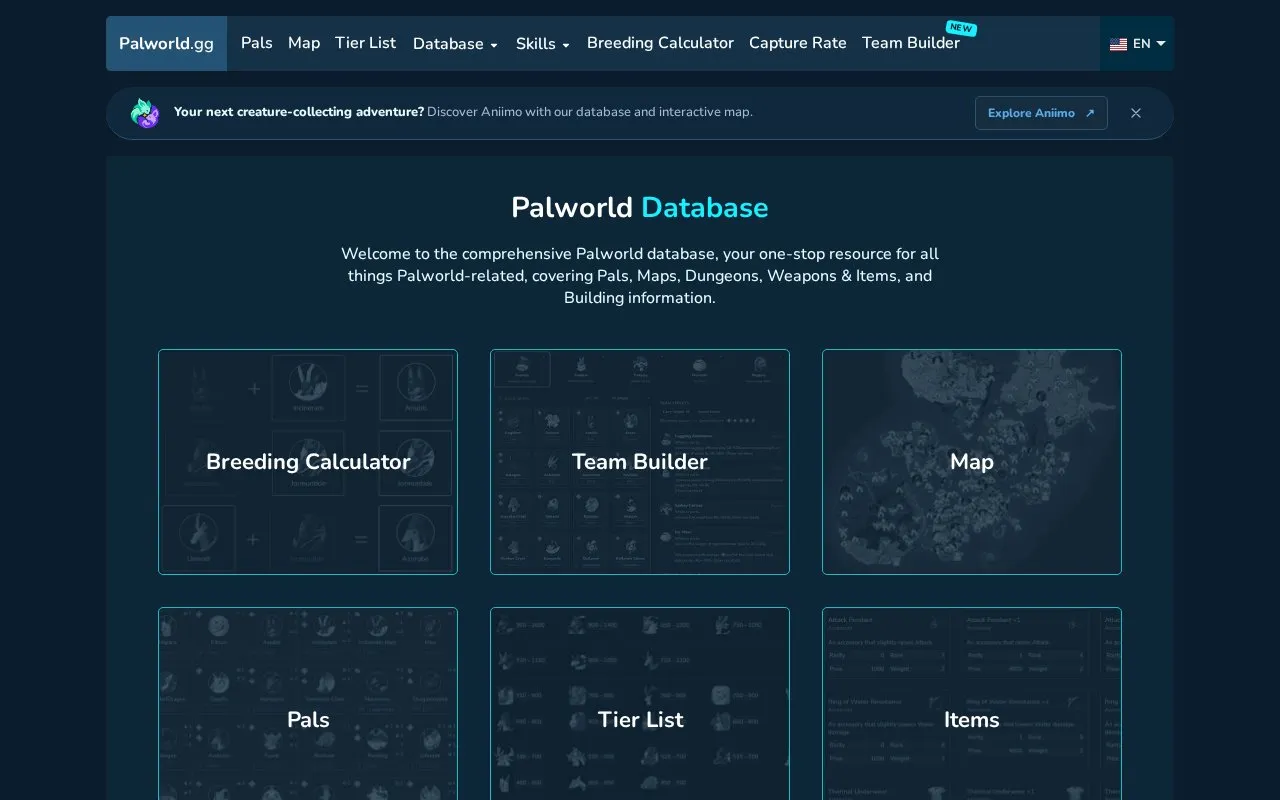The width and height of the screenshot is (1280, 800).
Task: Click the Explore Aniimo button
Action: coord(1041,113)
